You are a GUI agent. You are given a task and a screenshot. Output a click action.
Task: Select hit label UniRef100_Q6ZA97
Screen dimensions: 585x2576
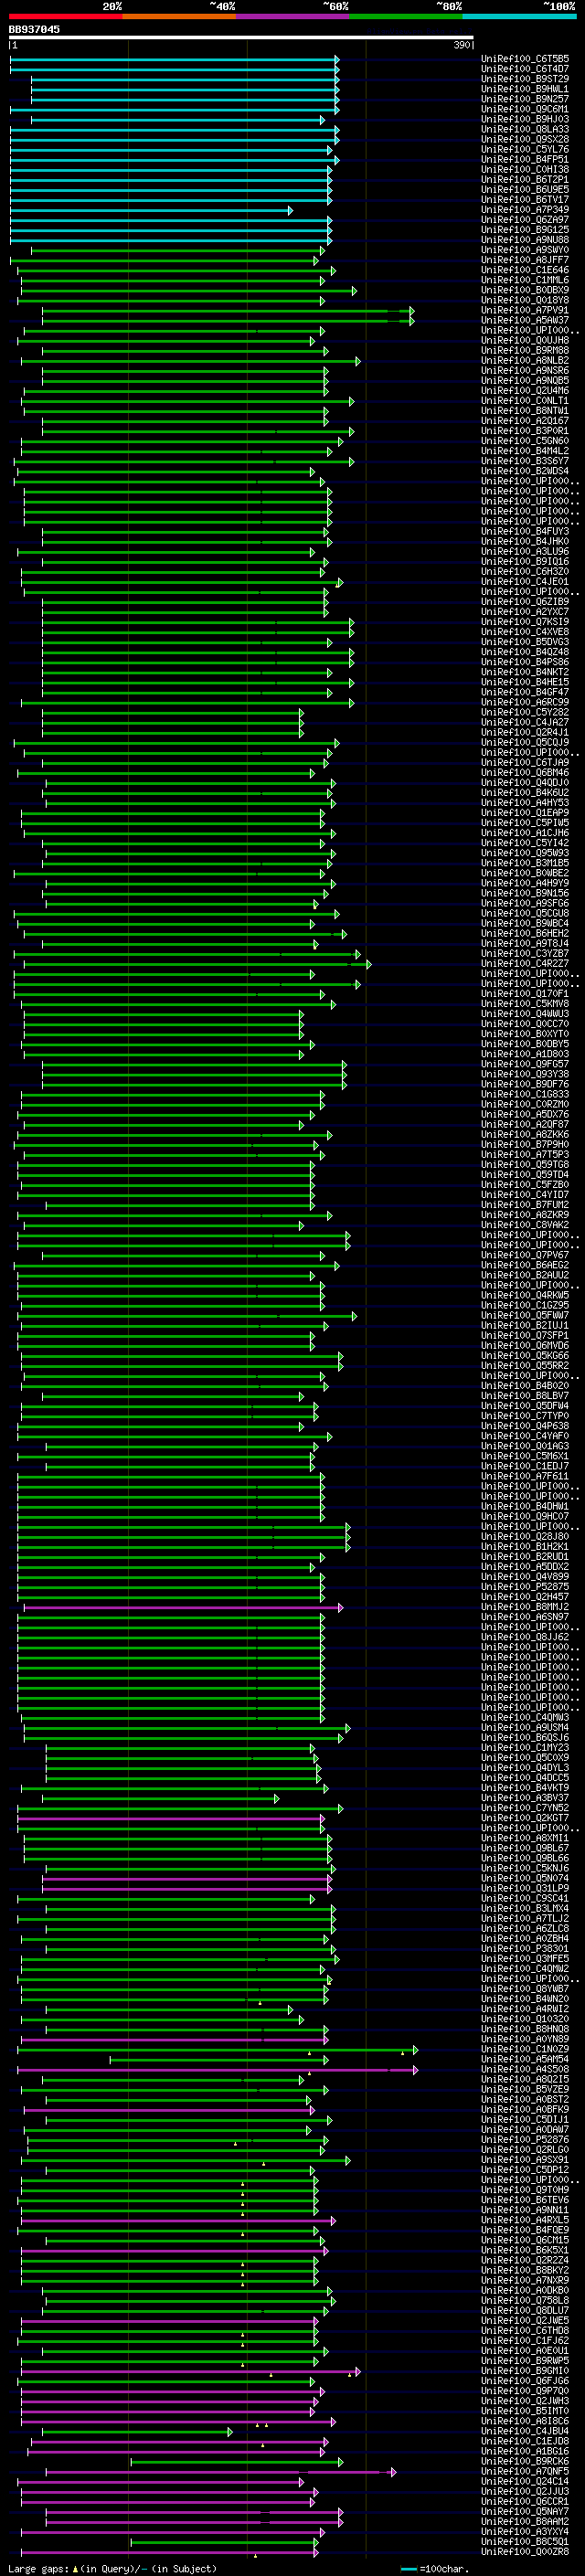click(525, 220)
